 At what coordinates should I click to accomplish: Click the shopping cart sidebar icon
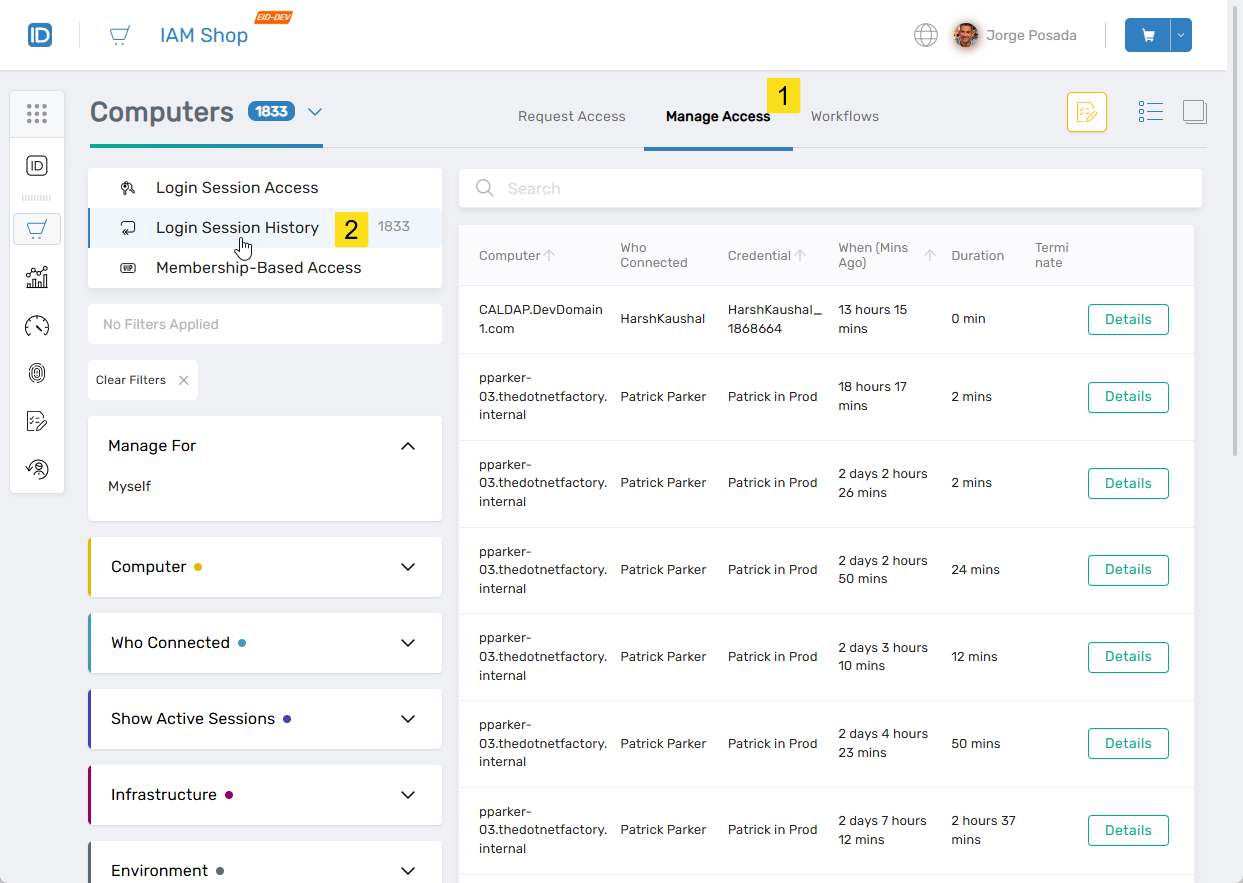[37, 229]
